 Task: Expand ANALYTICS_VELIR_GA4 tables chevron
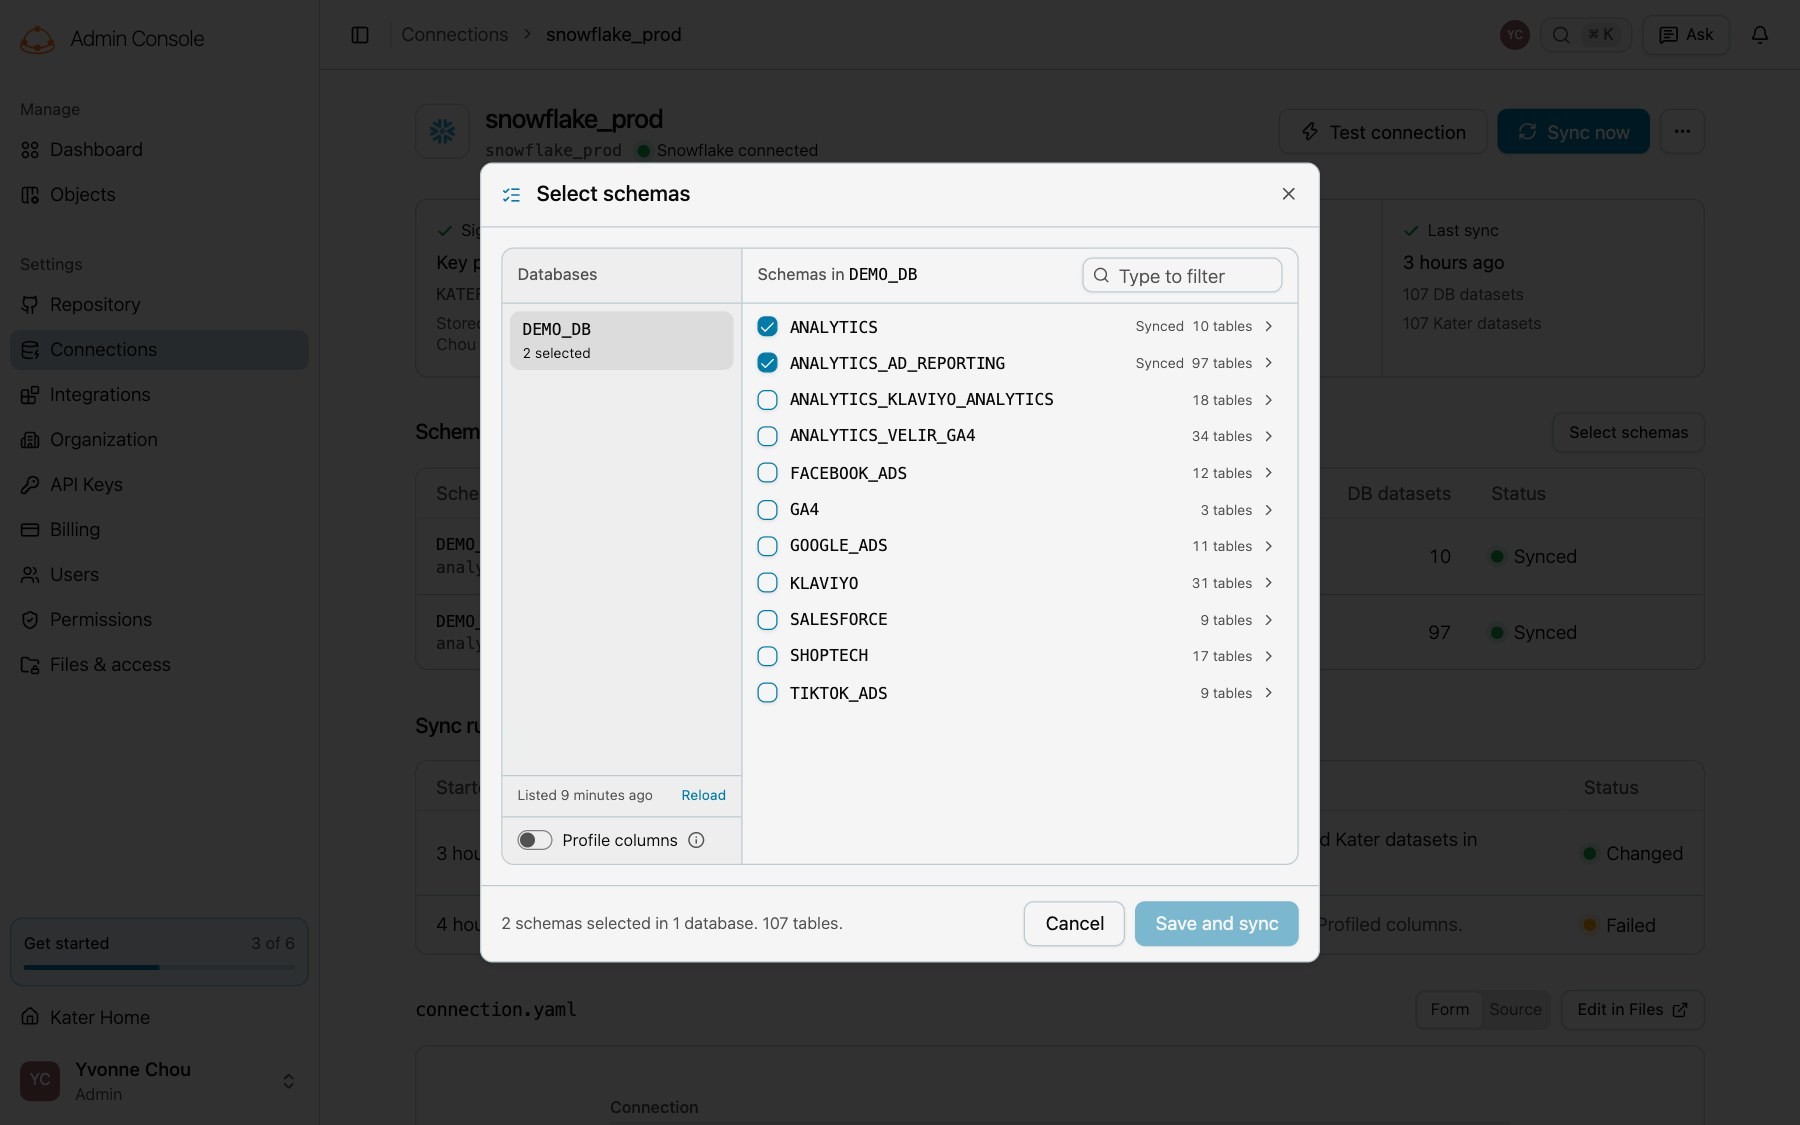[x=1268, y=436]
